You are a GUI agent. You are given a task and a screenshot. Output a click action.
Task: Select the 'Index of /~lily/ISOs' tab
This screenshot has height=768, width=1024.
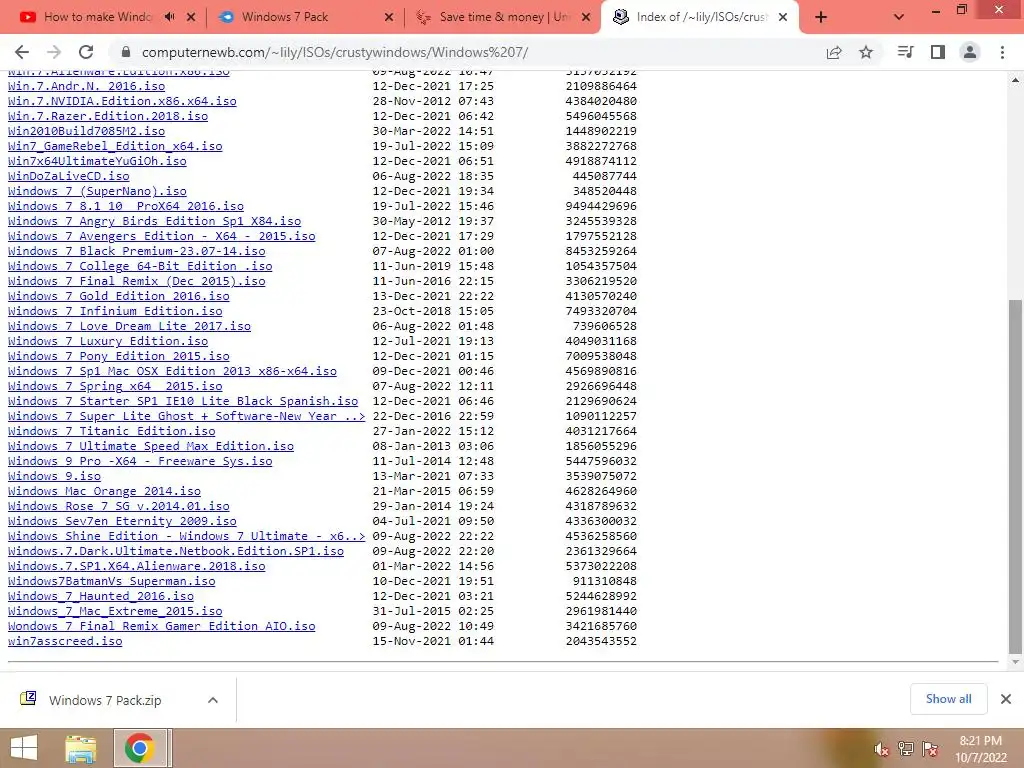tap(702, 17)
